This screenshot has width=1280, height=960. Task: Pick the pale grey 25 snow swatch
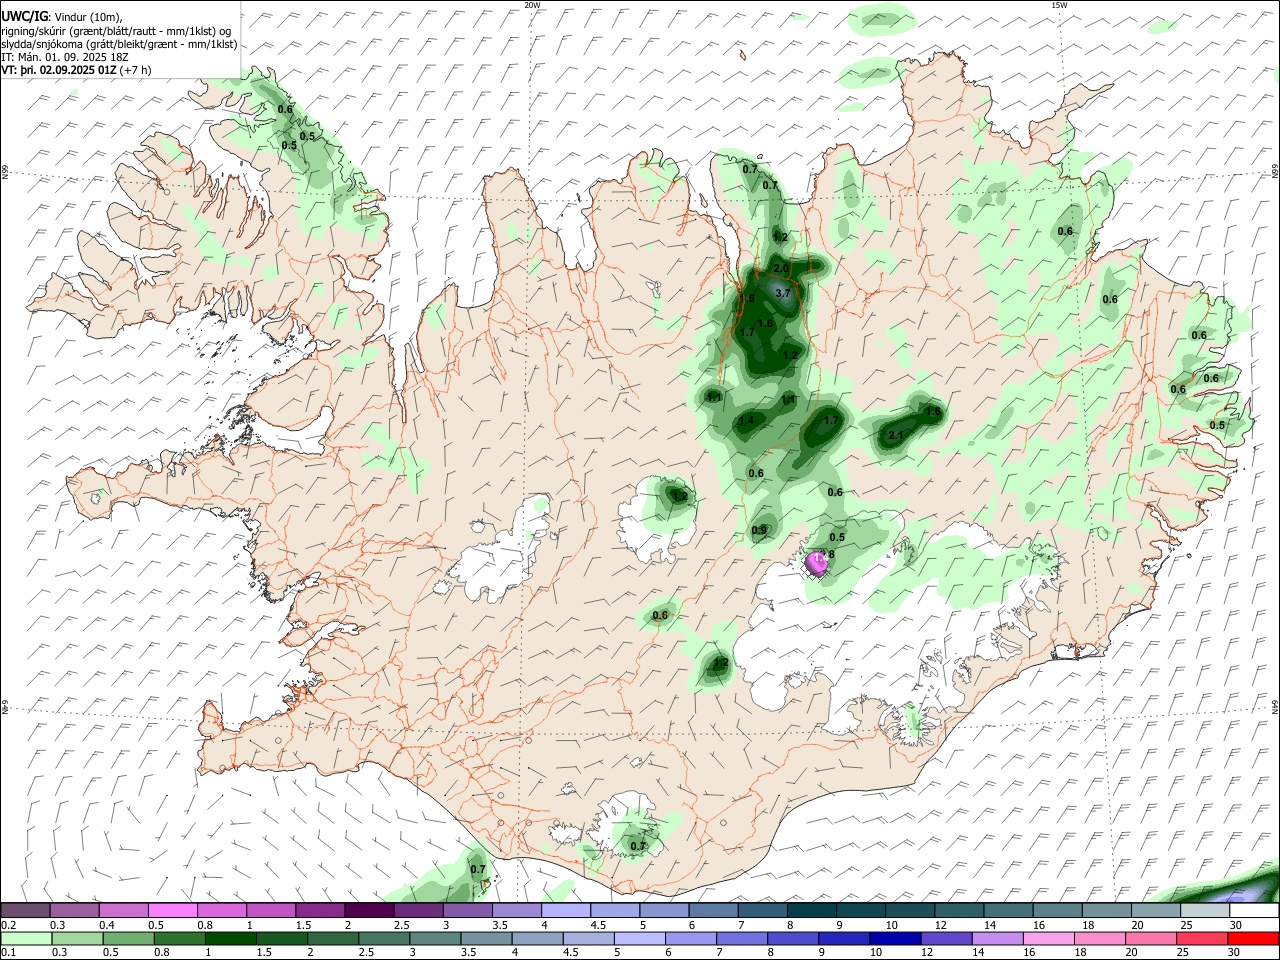click(1205, 911)
